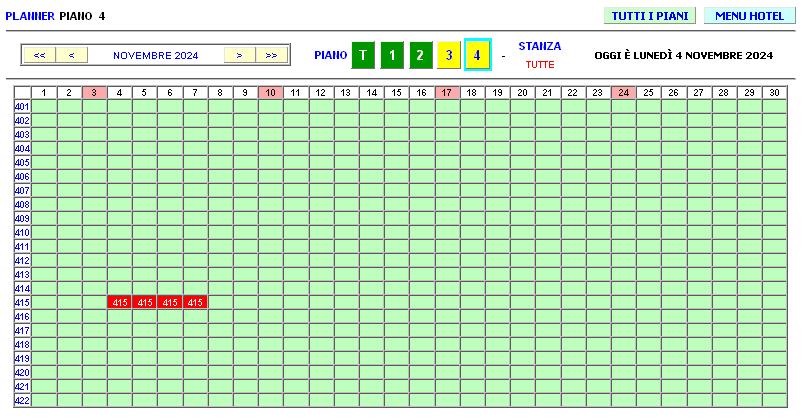This screenshot has height=419, width=801.
Task: Open room 411 row label
Action: tap(22, 246)
